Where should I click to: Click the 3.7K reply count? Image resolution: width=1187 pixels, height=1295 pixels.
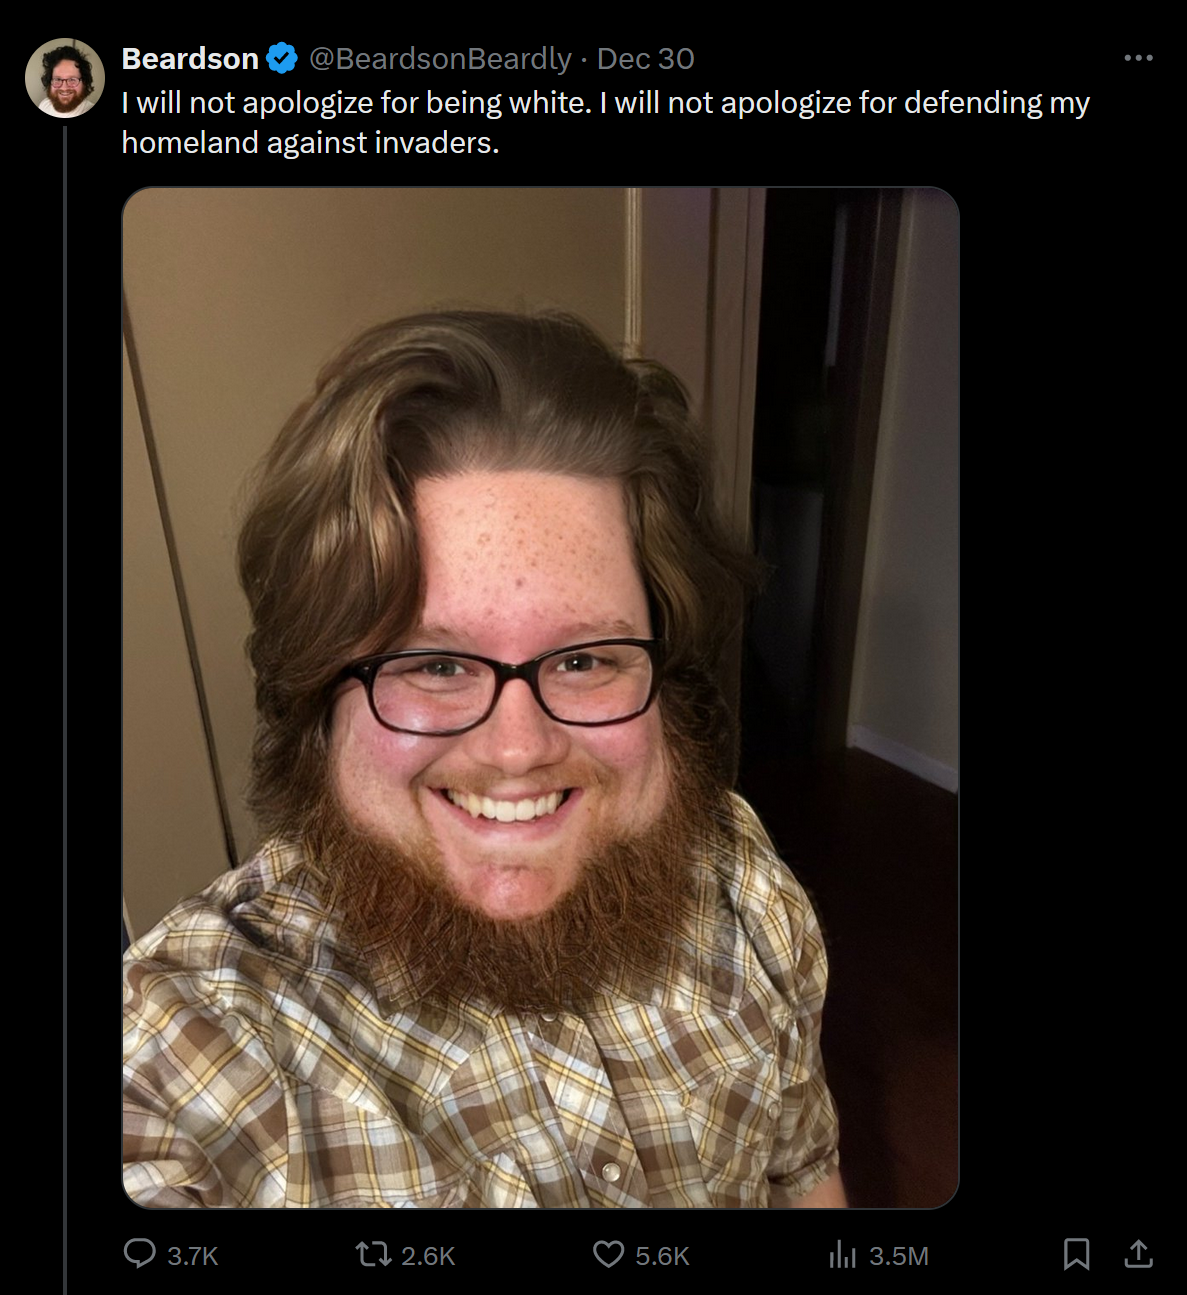coord(192,1256)
